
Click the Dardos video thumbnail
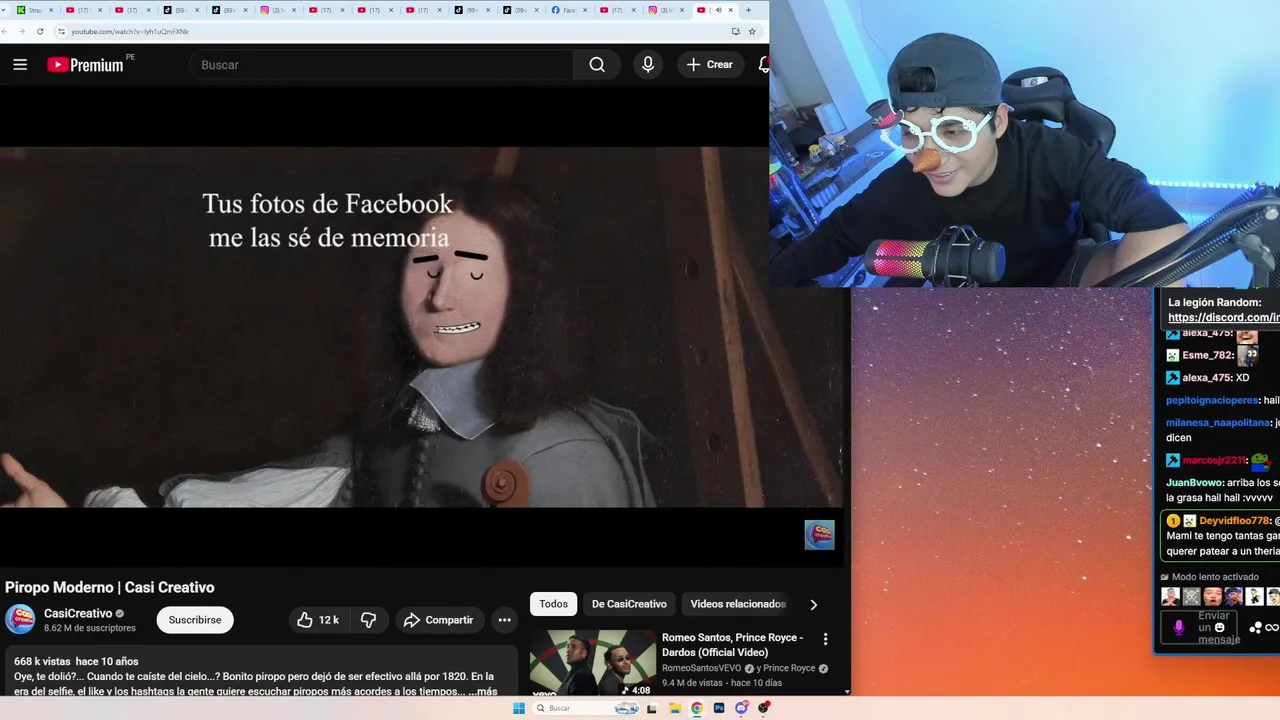click(x=593, y=662)
